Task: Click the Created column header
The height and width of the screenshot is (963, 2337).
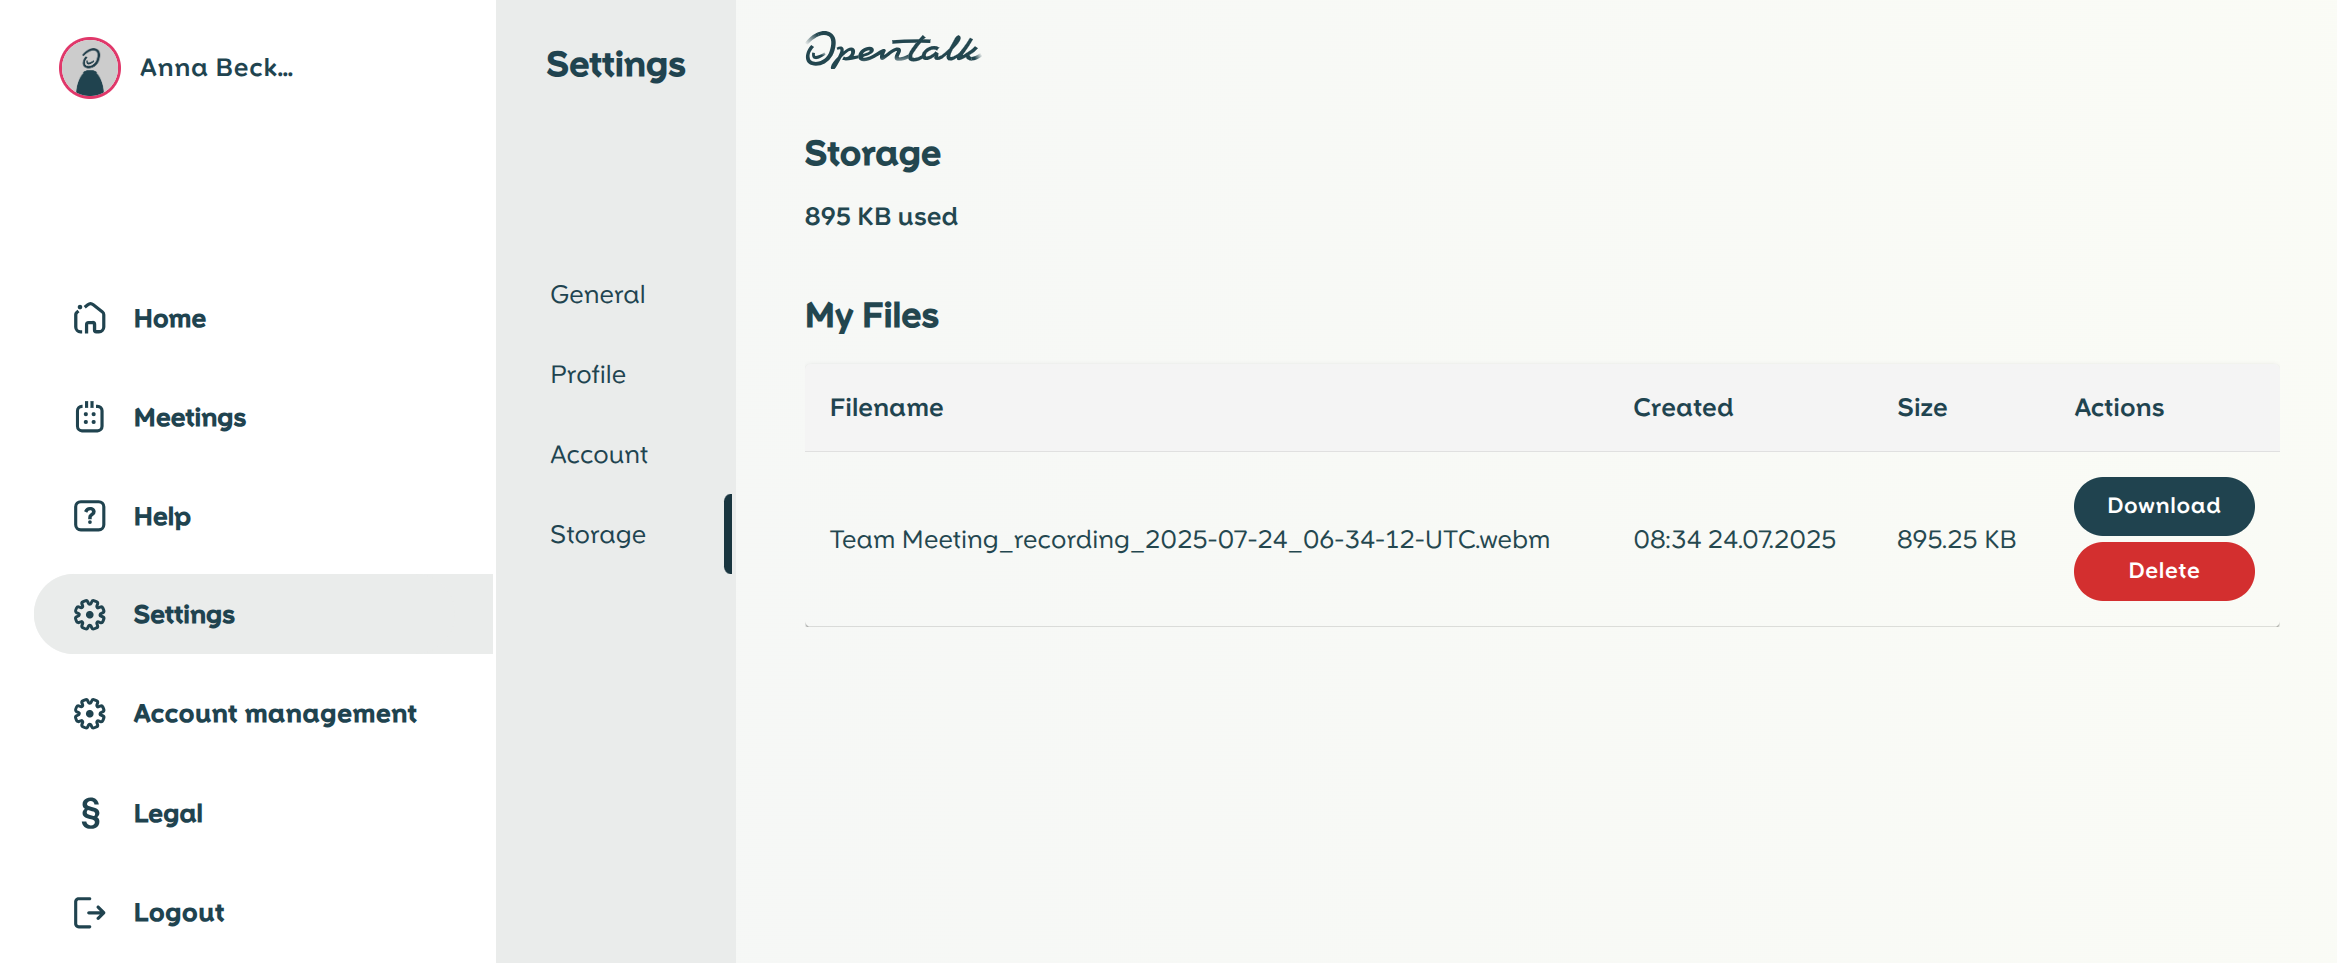Action: point(1683,407)
